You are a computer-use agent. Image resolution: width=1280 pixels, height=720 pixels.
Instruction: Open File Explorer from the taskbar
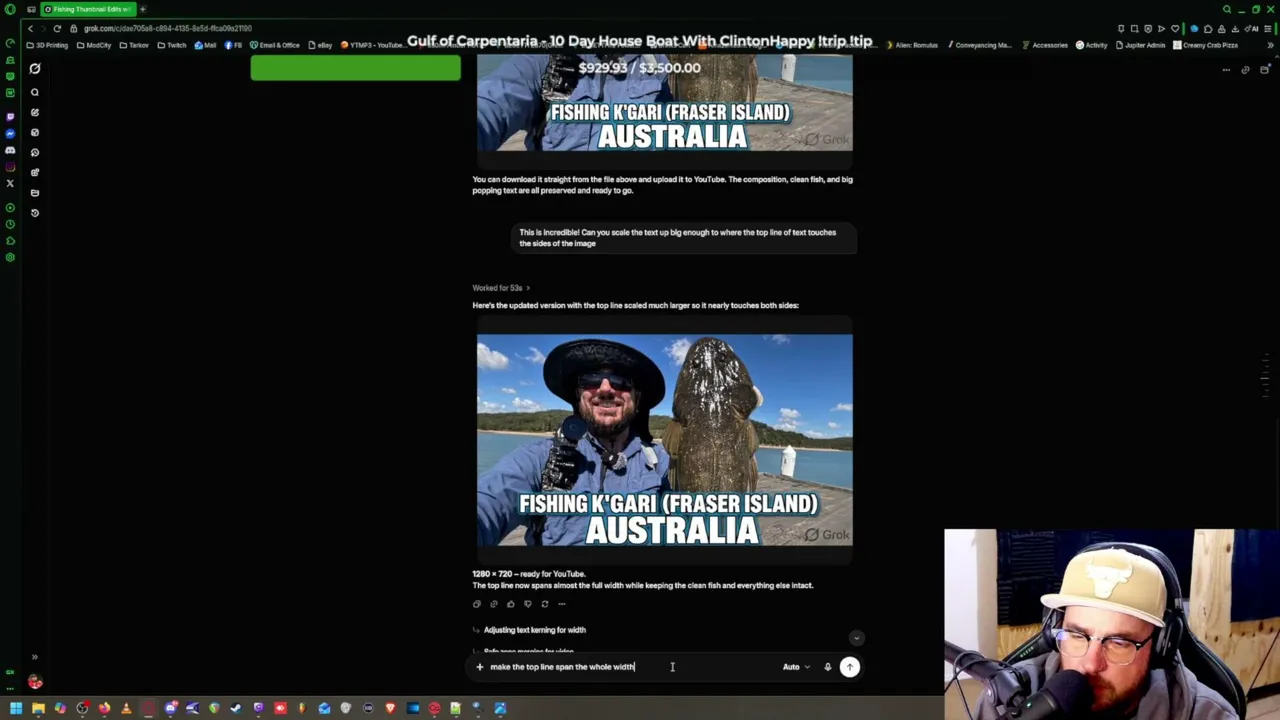click(x=38, y=709)
